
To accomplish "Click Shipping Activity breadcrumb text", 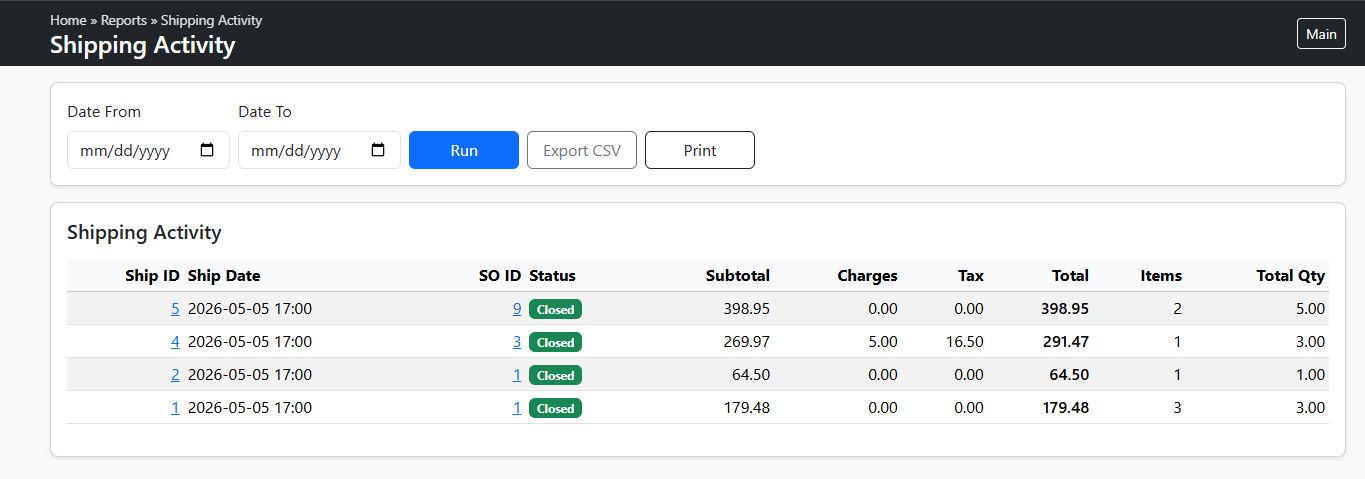I will (x=212, y=20).
